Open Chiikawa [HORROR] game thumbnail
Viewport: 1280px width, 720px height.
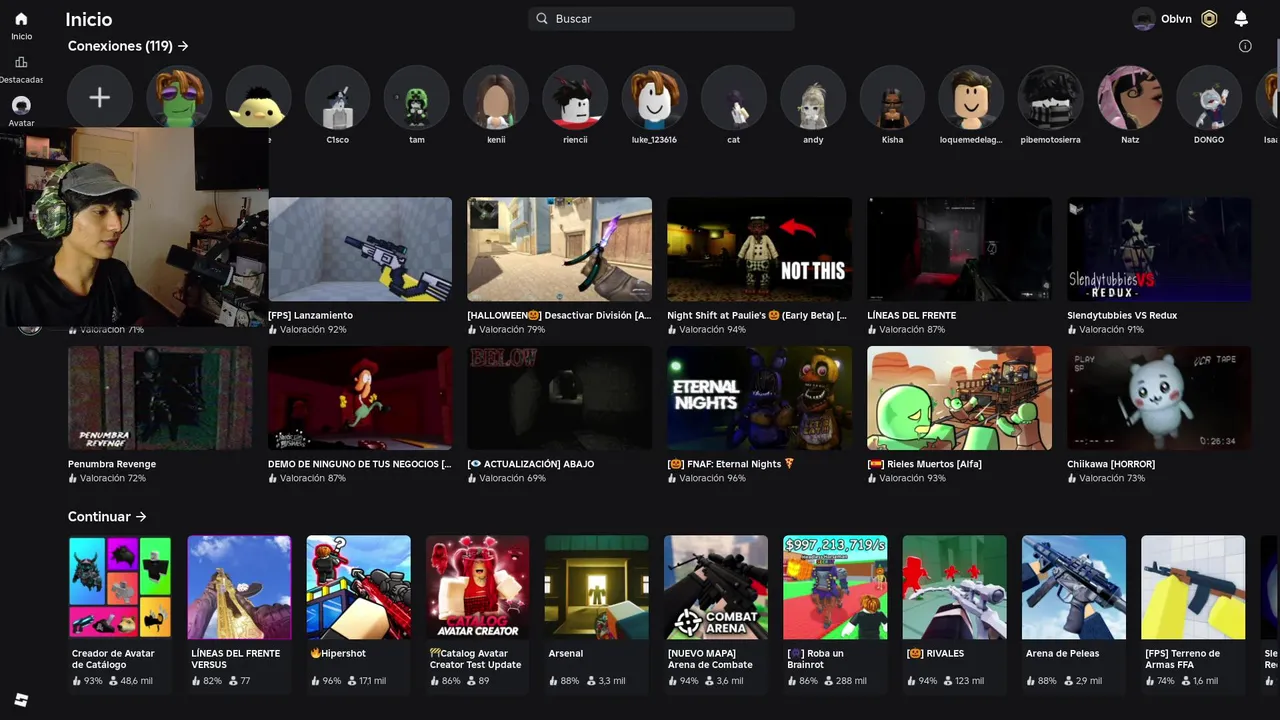coord(1159,398)
